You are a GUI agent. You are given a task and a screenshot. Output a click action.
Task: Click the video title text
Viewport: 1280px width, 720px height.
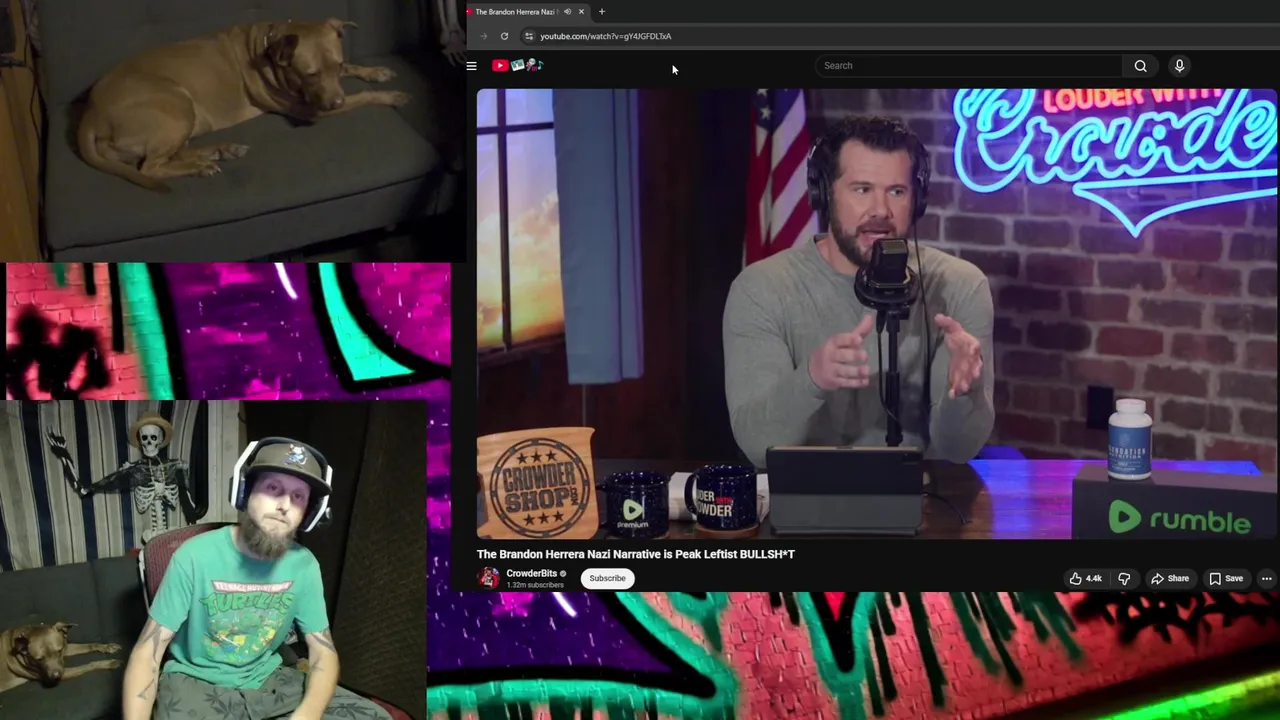tap(635, 554)
